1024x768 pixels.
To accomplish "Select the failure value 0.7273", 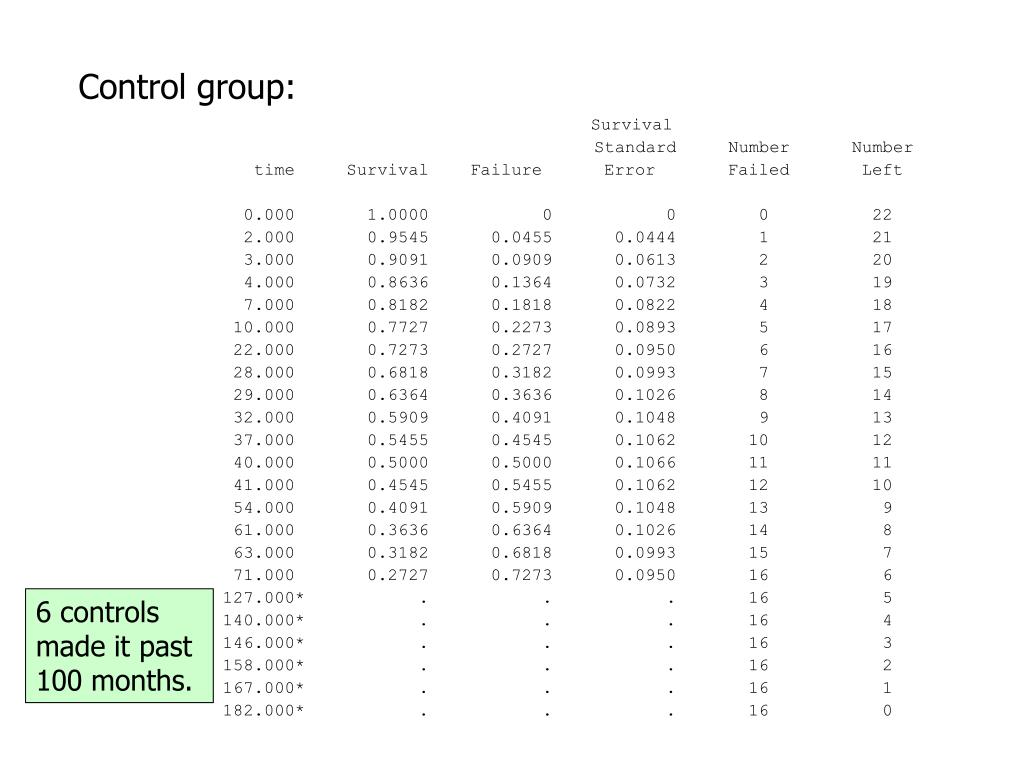I will tap(522, 575).
